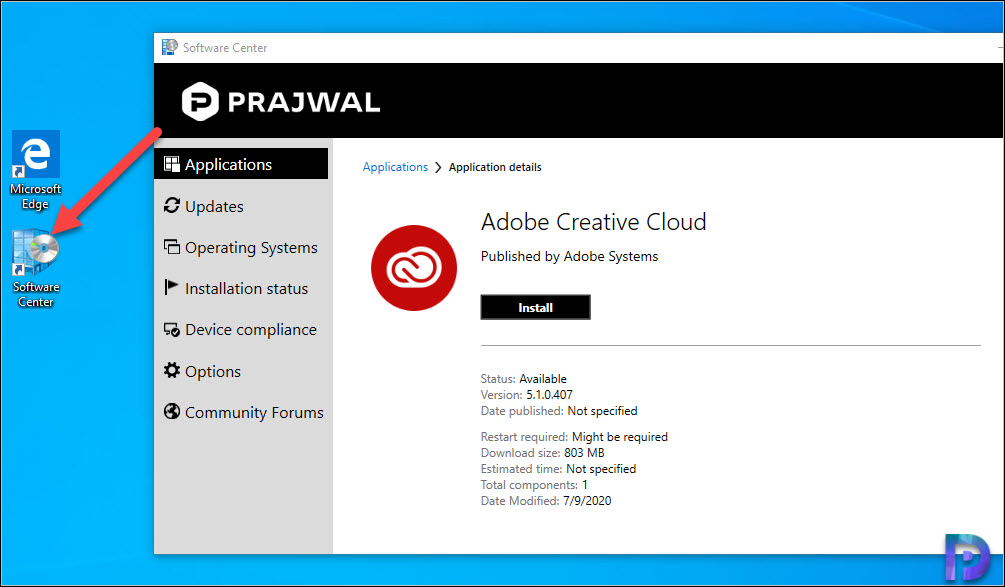Click the Options gear icon
This screenshot has height=587, width=1005.
coord(172,370)
